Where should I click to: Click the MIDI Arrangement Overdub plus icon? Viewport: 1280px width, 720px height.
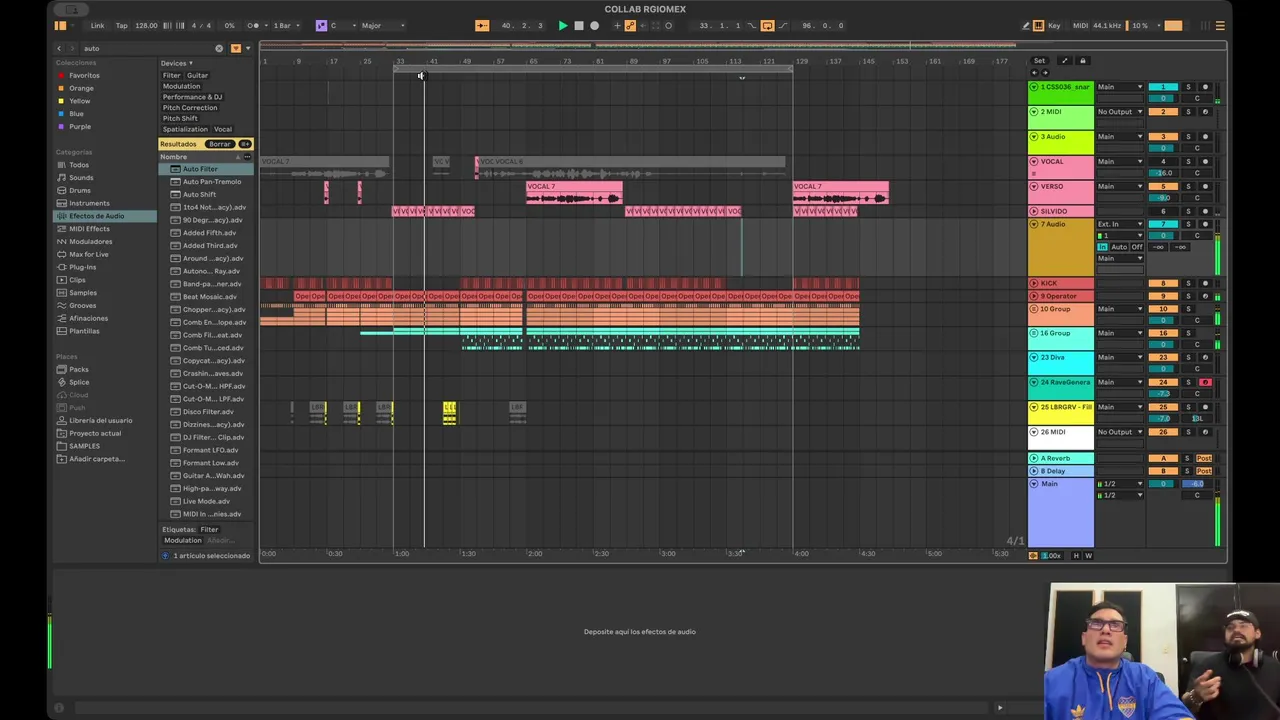pyautogui.click(x=618, y=26)
